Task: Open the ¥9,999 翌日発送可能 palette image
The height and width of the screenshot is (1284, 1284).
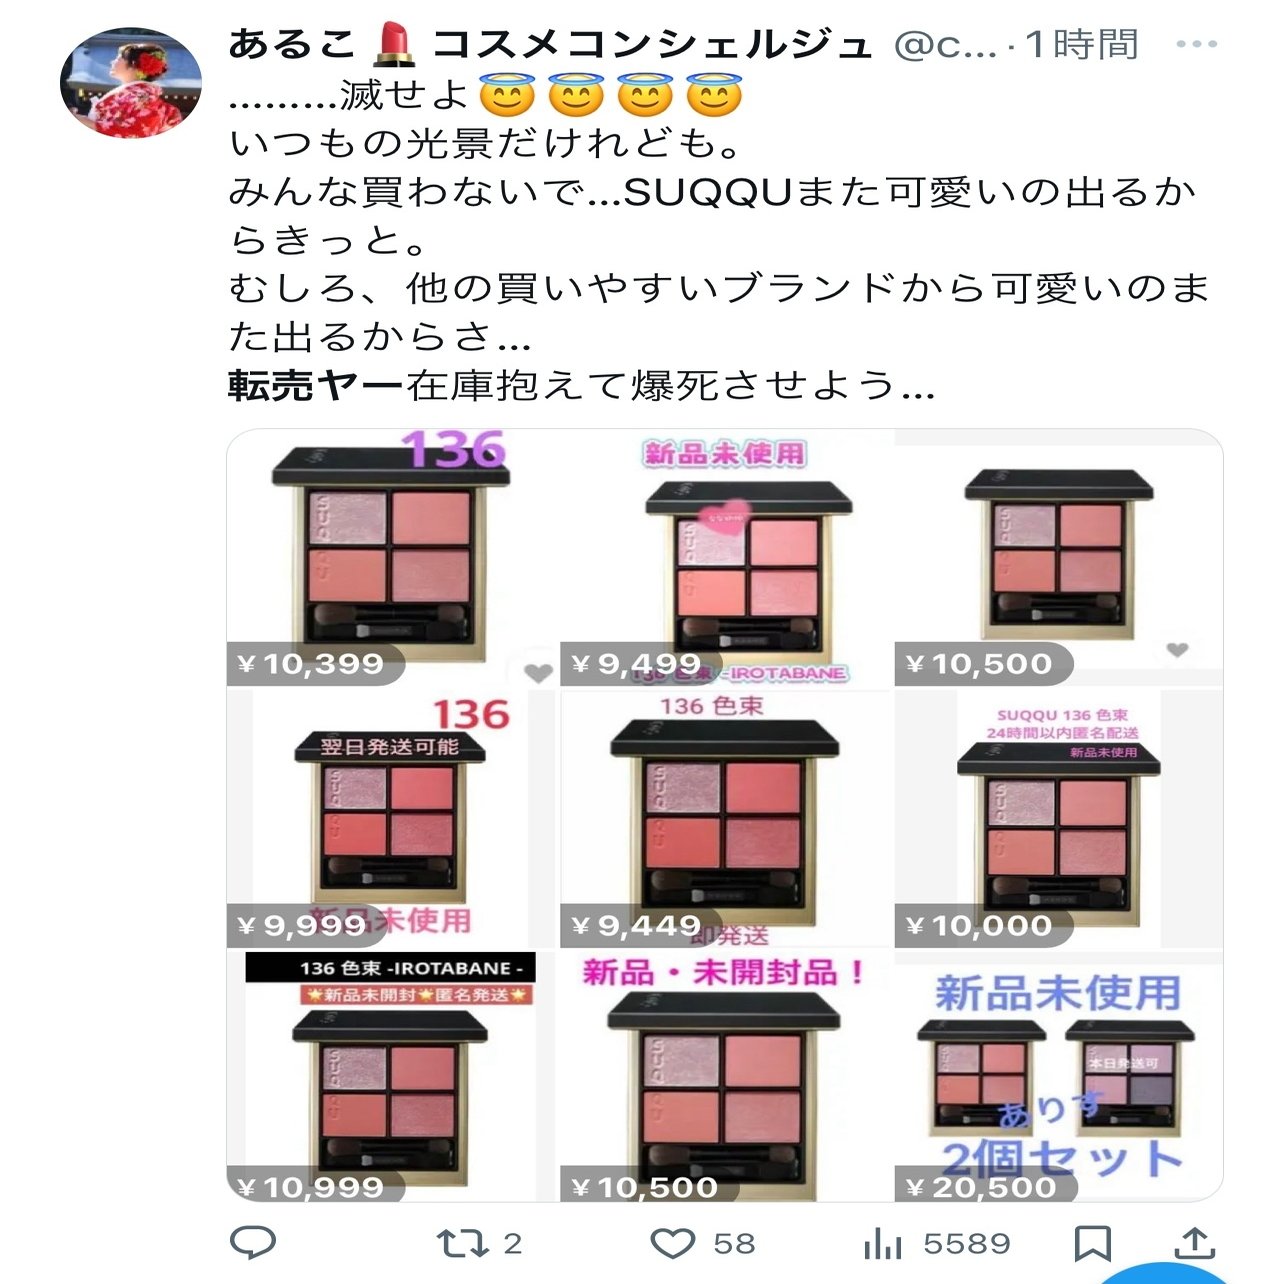Action: pyautogui.click(x=391, y=819)
